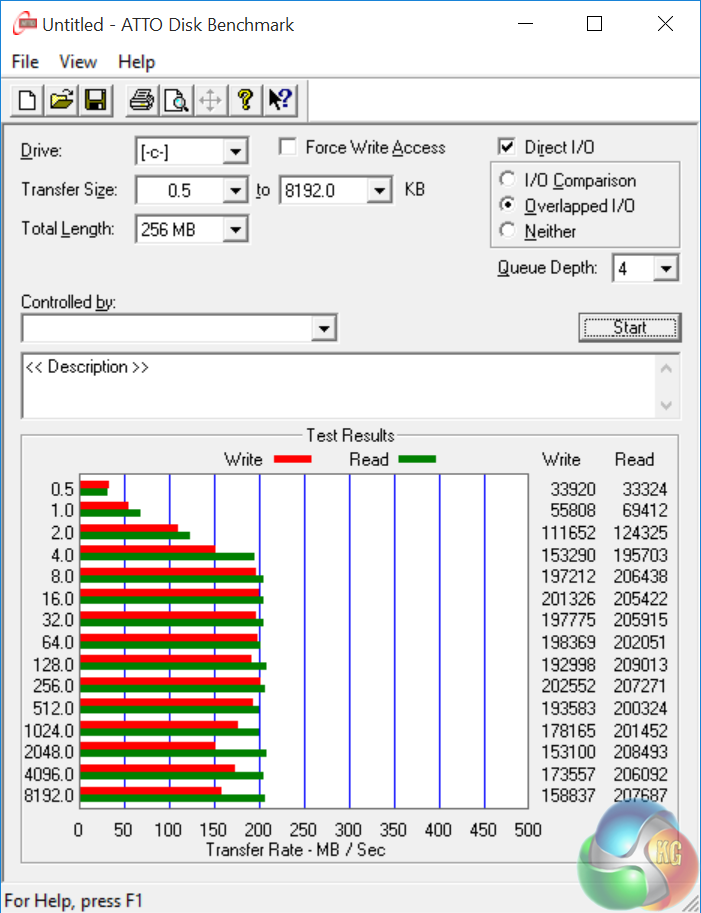This screenshot has height=913, width=701.
Task: Click the Test Results group title
Action: tap(350, 436)
